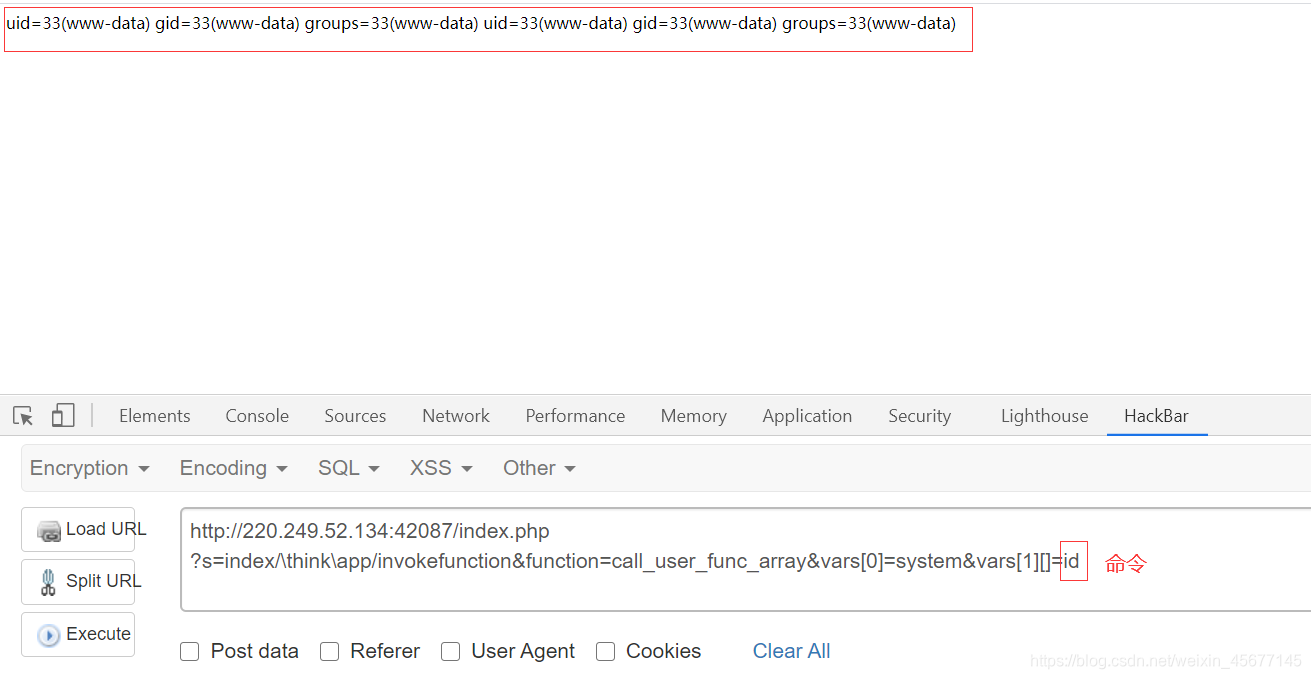Toggle the device toolbar icon
Image resolution: width=1311 pixels, height=679 pixels.
[x=64, y=416]
